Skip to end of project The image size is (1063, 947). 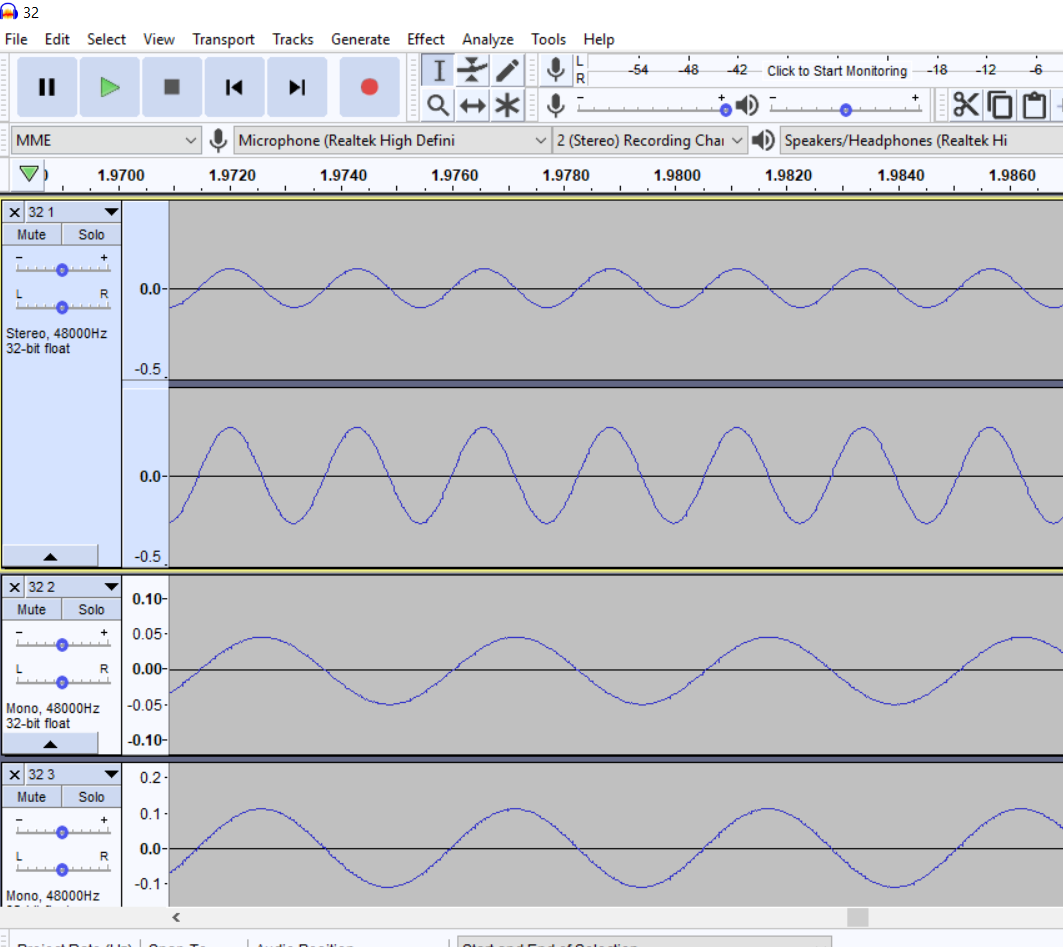coord(297,87)
